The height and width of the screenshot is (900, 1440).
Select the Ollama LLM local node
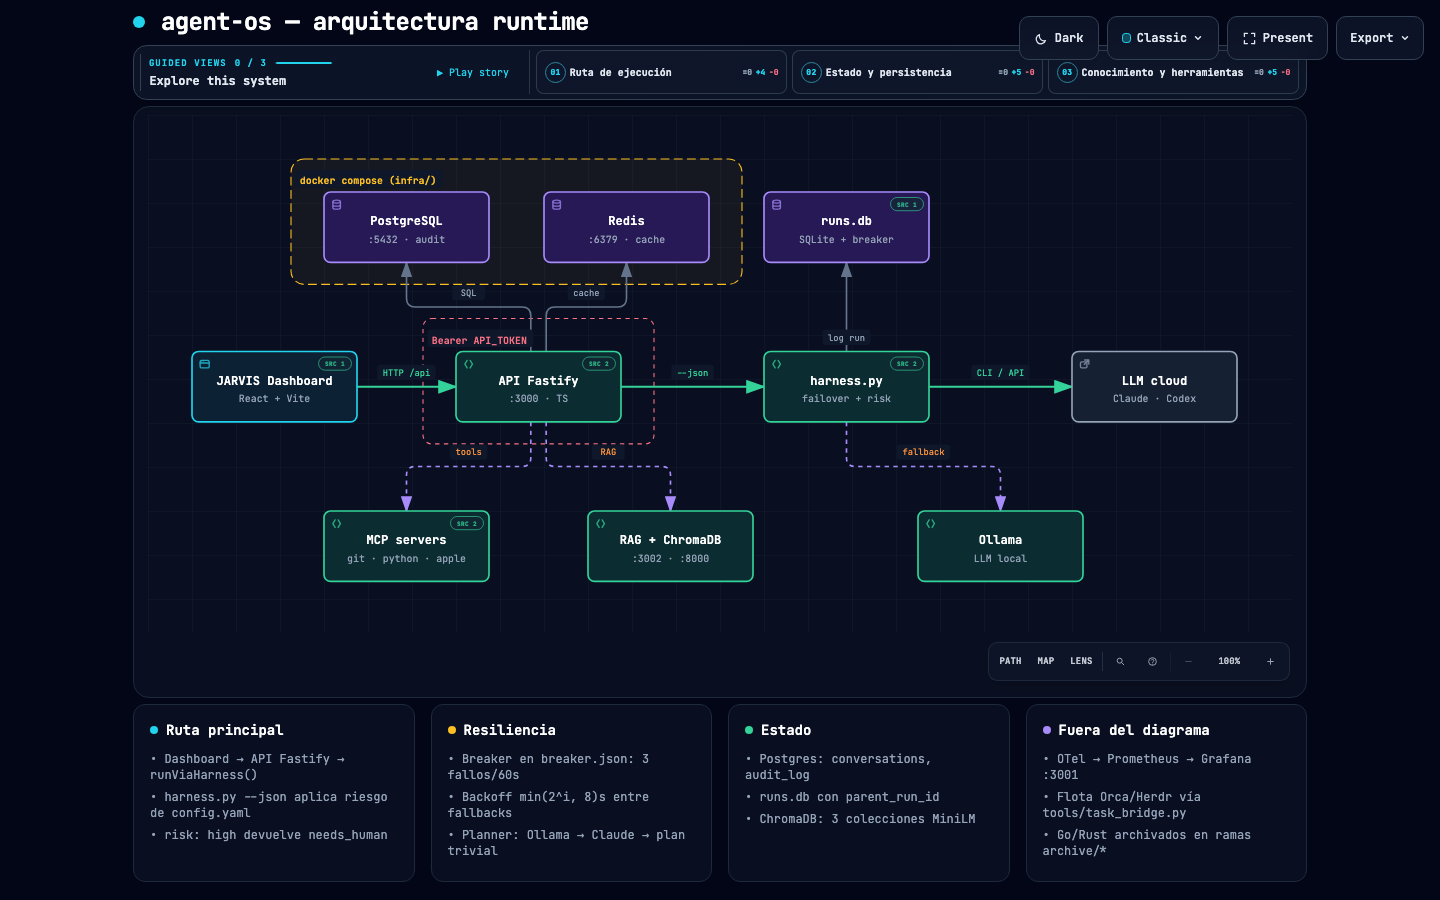[1000, 546]
